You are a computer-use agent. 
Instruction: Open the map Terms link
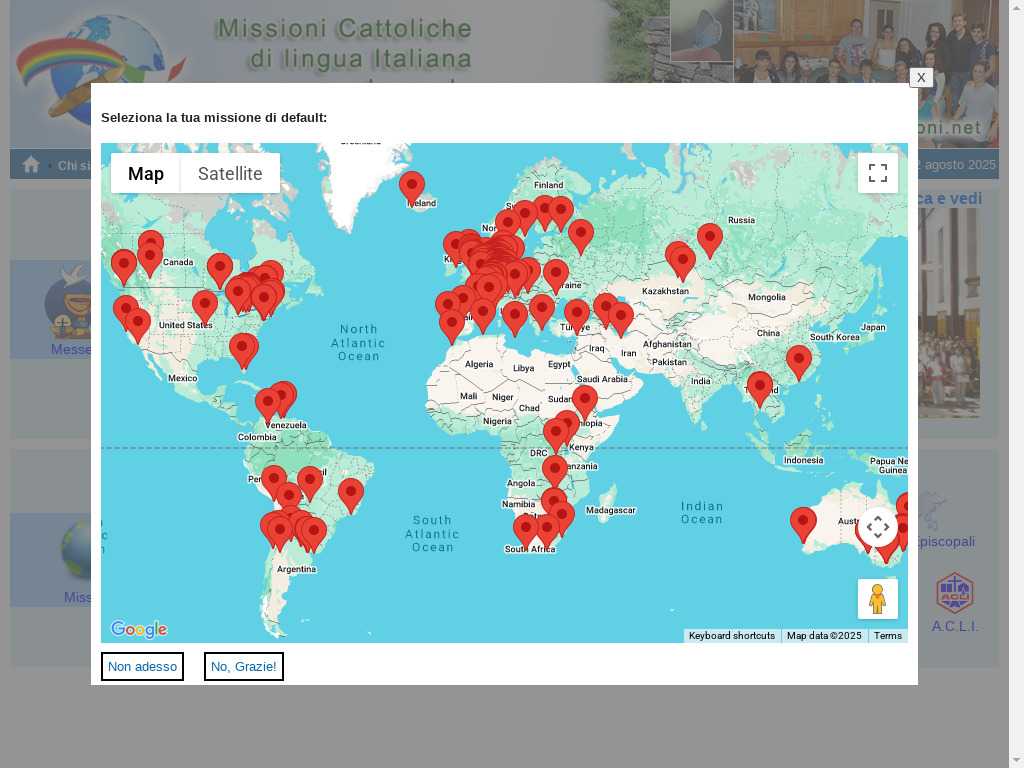coord(888,635)
